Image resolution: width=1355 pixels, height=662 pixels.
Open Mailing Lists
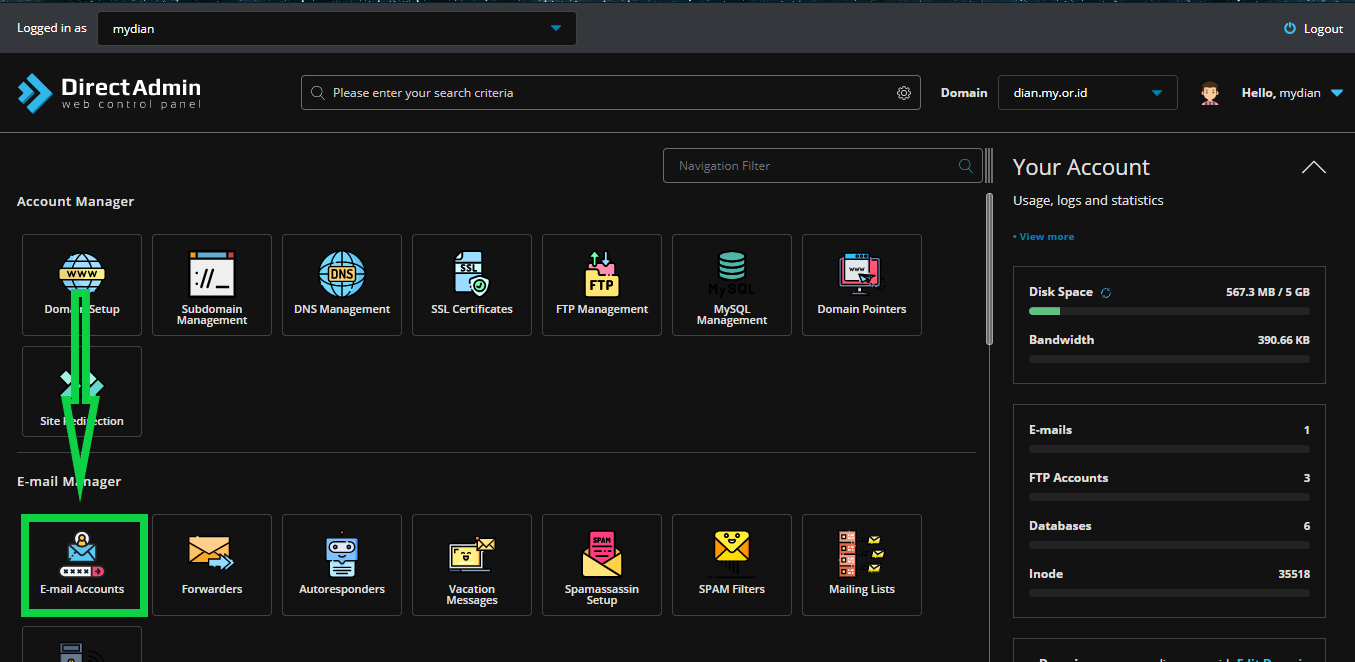(x=862, y=565)
